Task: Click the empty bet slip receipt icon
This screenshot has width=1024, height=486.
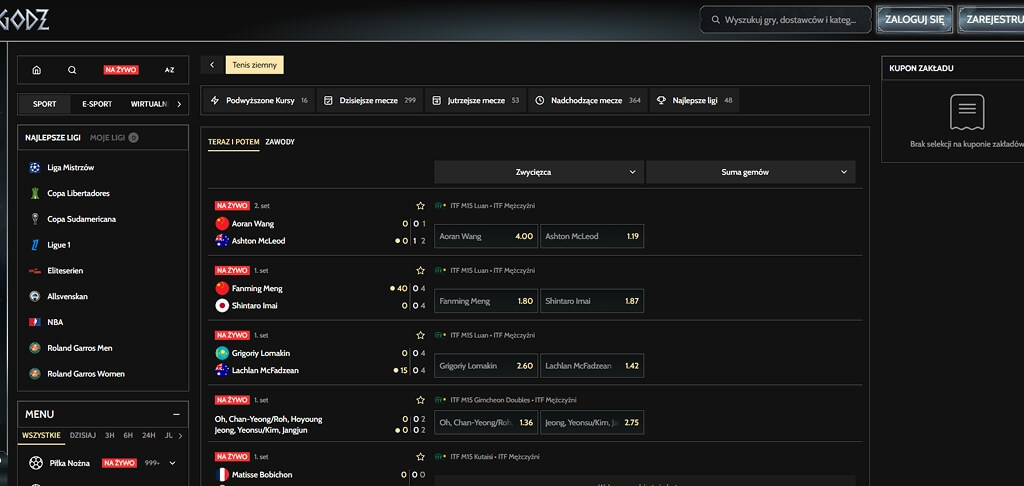Action: [967, 112]
